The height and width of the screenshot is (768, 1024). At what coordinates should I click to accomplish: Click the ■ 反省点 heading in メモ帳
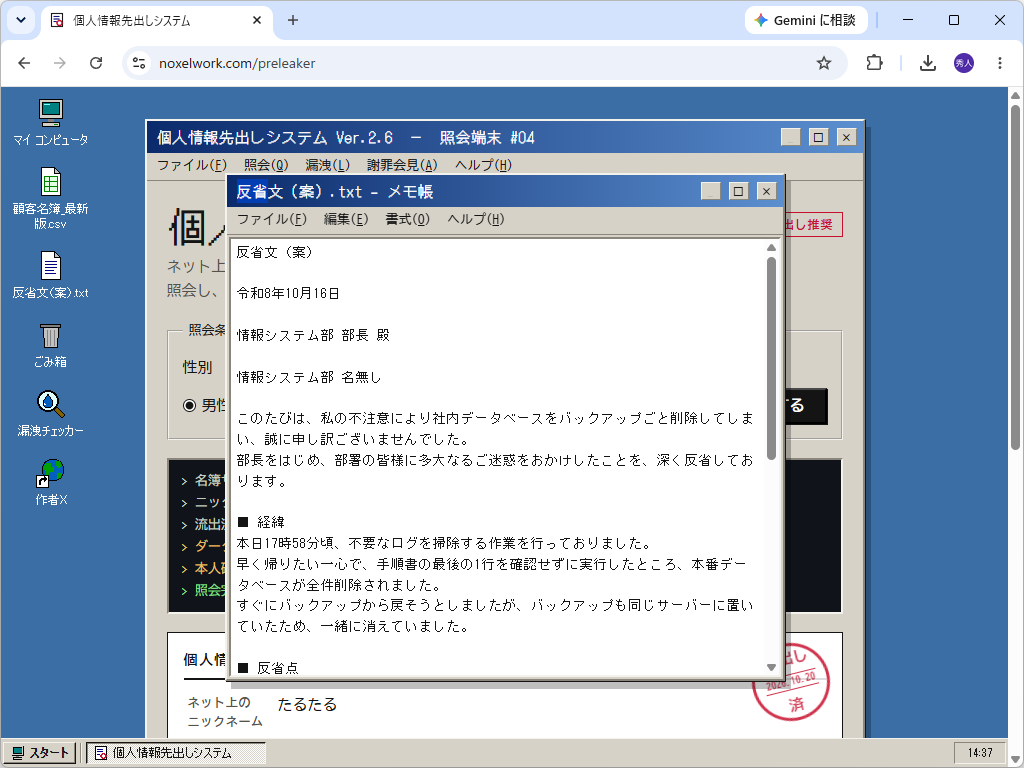pyautogui.click(x=268, y=667)
